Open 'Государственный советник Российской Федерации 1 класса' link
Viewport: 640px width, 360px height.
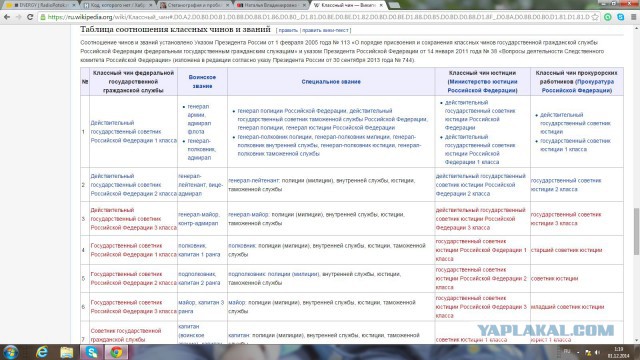tap(133, 250)
